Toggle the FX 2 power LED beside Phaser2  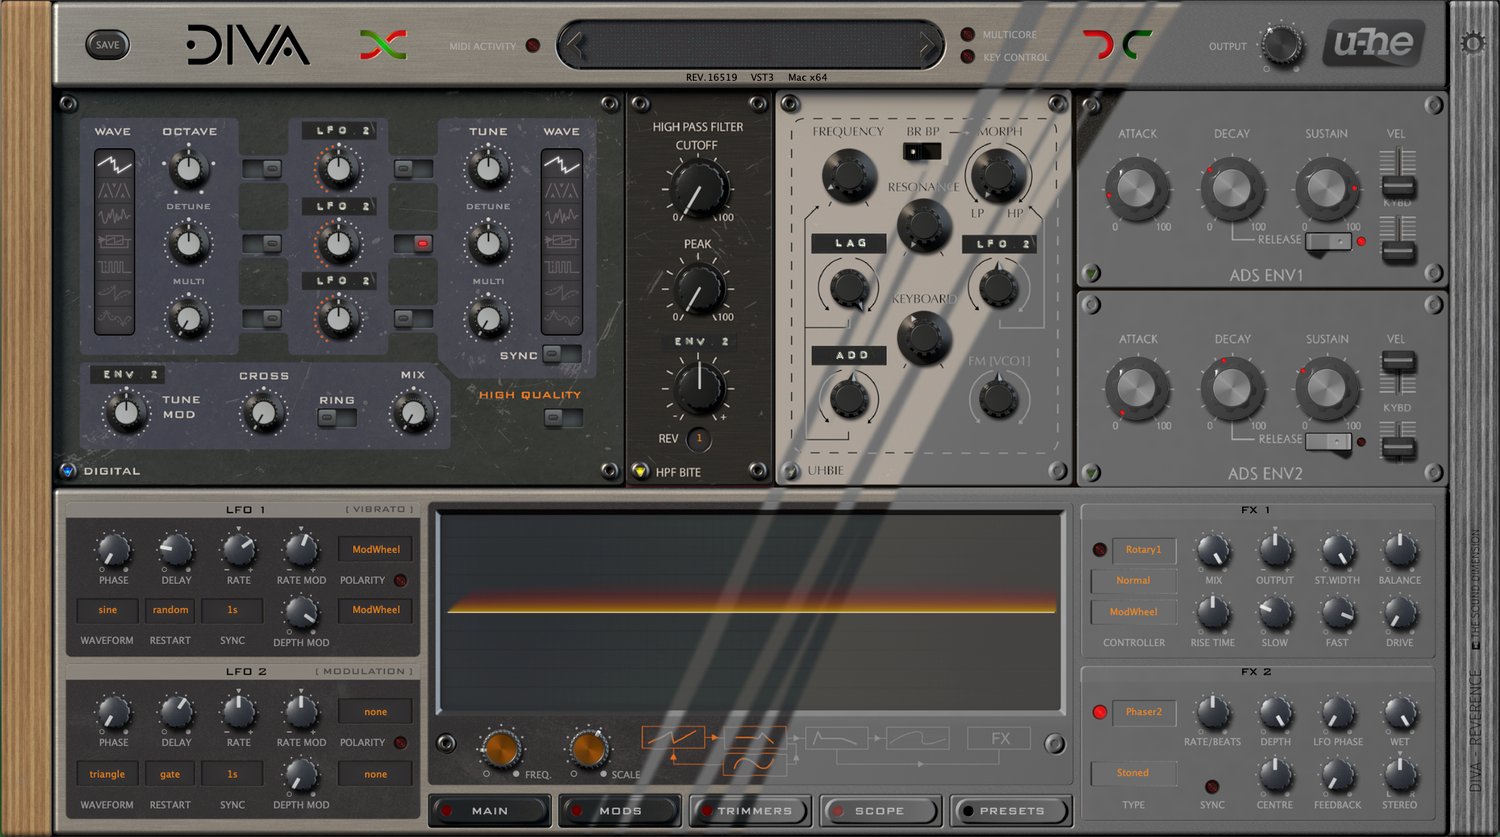click(x=1100, y=712)
